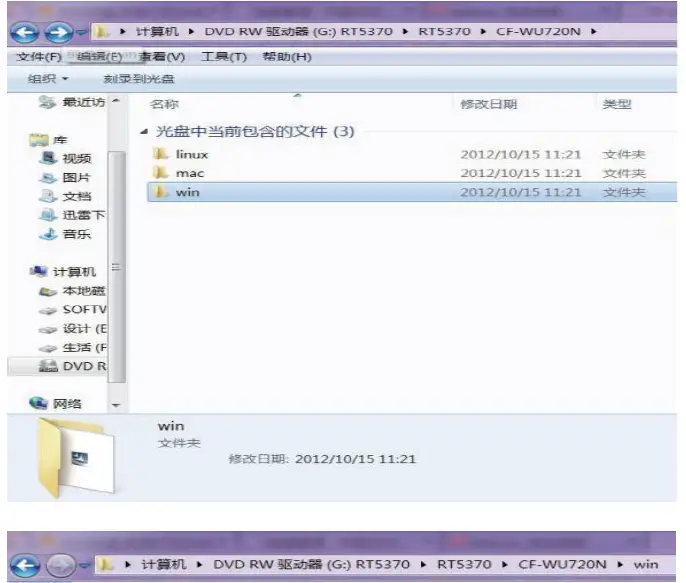The height and width of the screenshot is (583, 686).
Task: Click 视频 library icon in sidebar
Action: tap(48, 158)
